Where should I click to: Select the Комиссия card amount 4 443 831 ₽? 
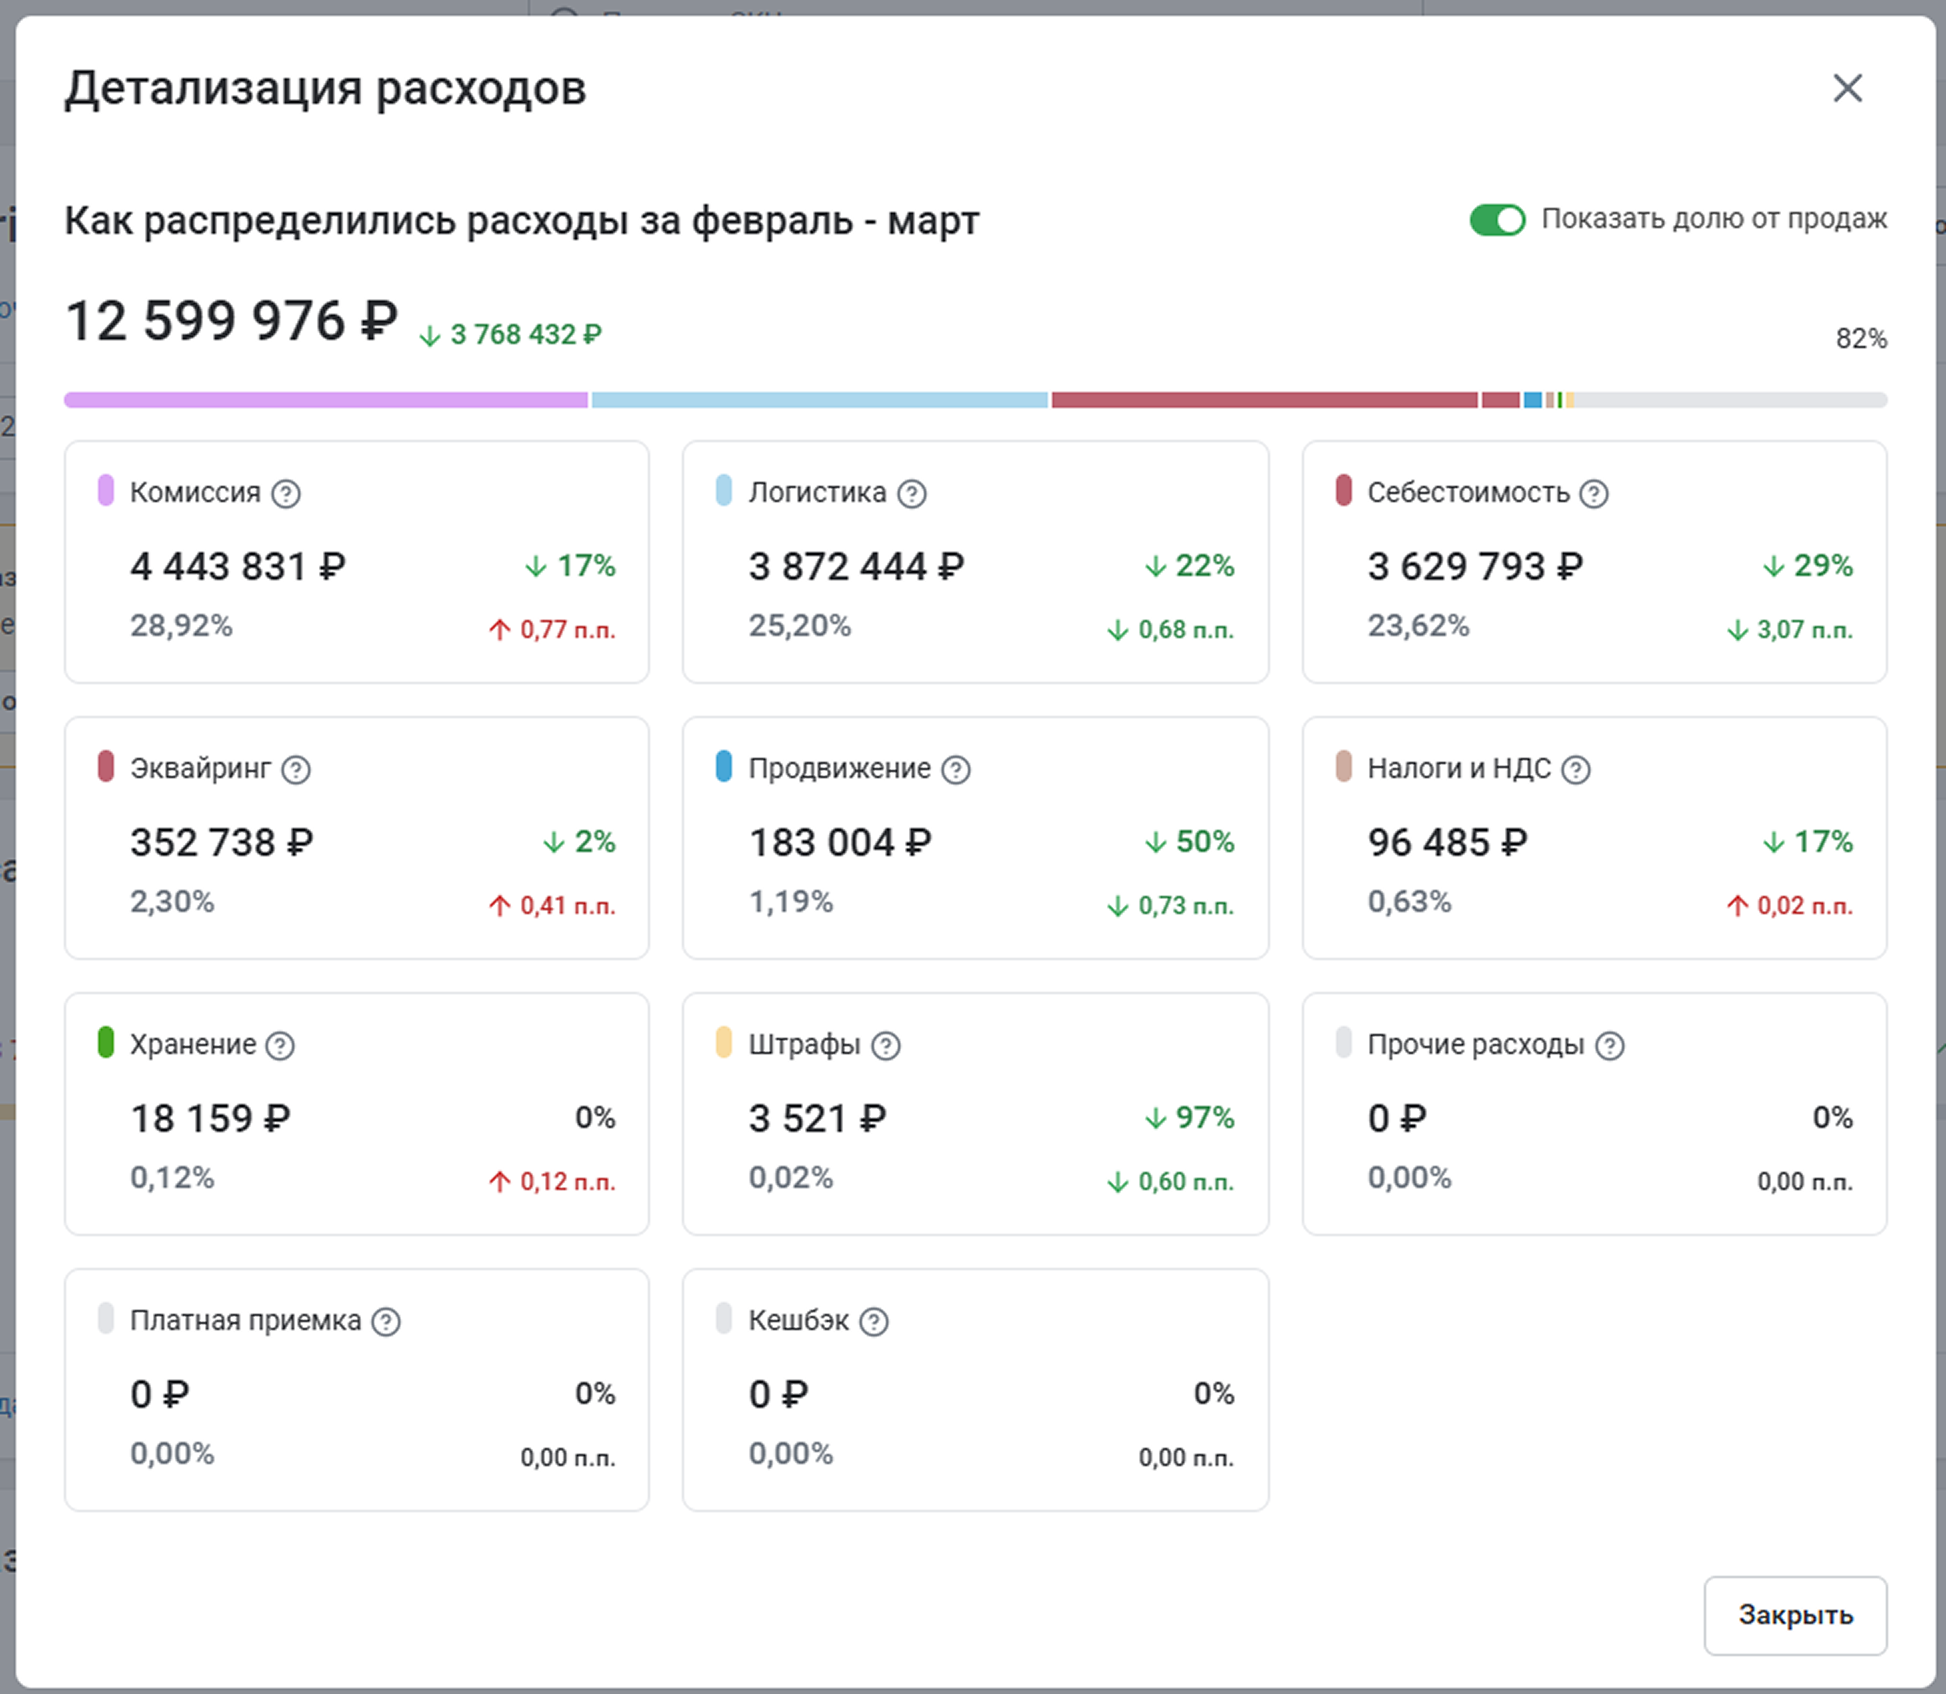coord(238,567)
